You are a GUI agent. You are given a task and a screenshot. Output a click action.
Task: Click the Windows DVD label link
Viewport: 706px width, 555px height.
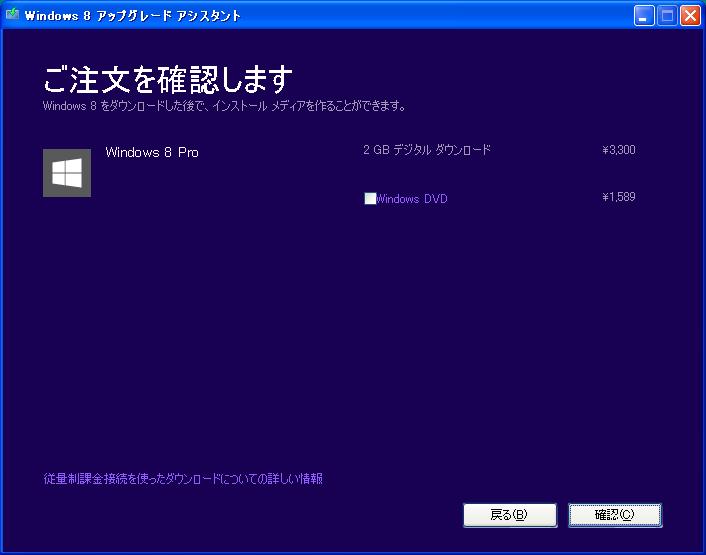tap(412, 199)
